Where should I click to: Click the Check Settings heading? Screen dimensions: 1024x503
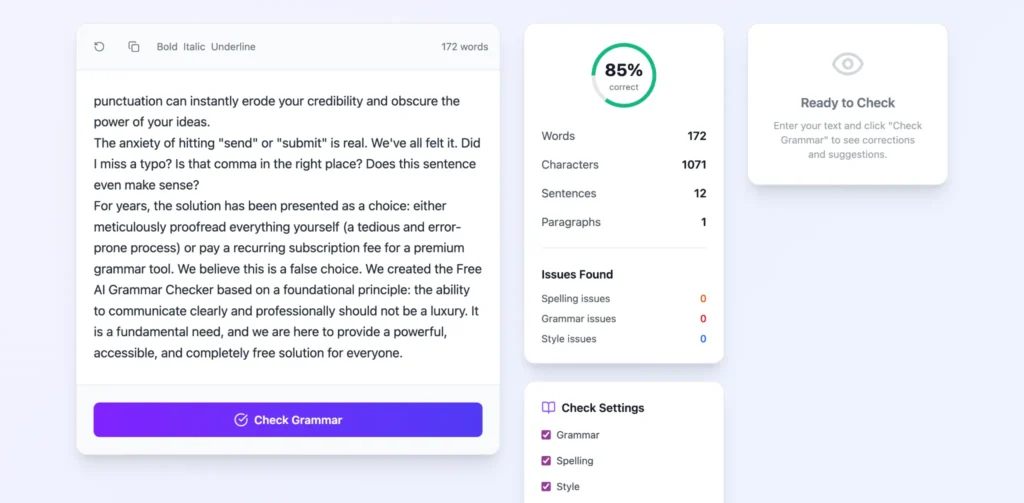coord(602,408)
